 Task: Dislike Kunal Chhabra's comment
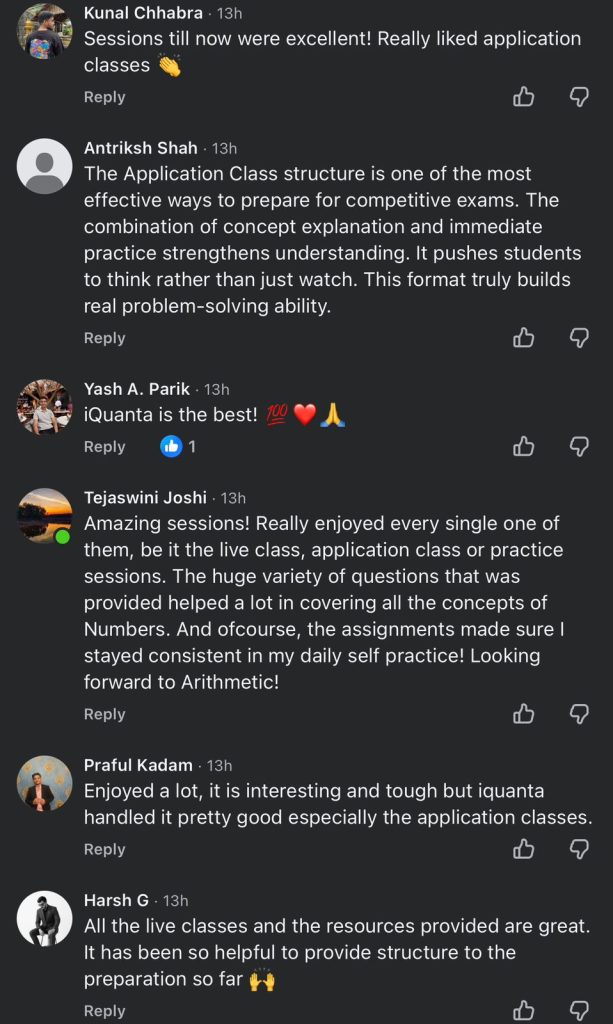click(x=579, y=96)
